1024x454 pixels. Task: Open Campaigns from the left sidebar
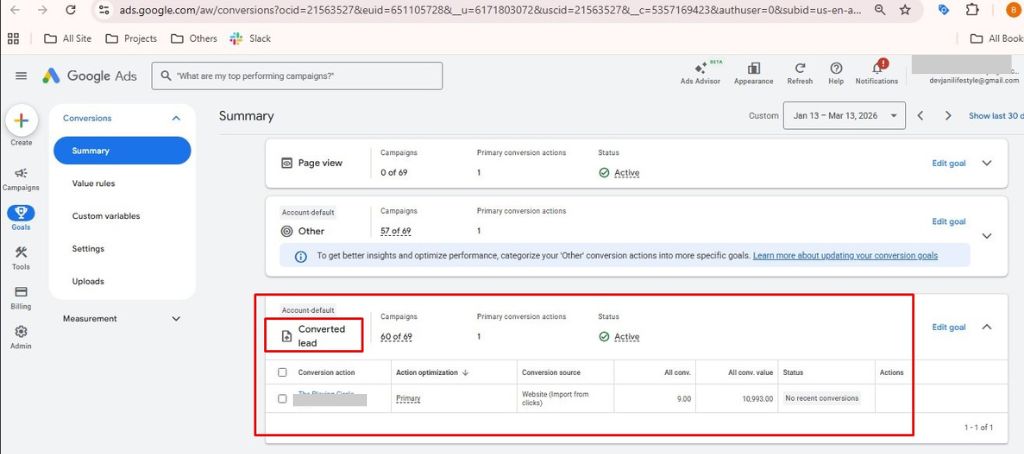pyautogui.click(x=21, y=177)
